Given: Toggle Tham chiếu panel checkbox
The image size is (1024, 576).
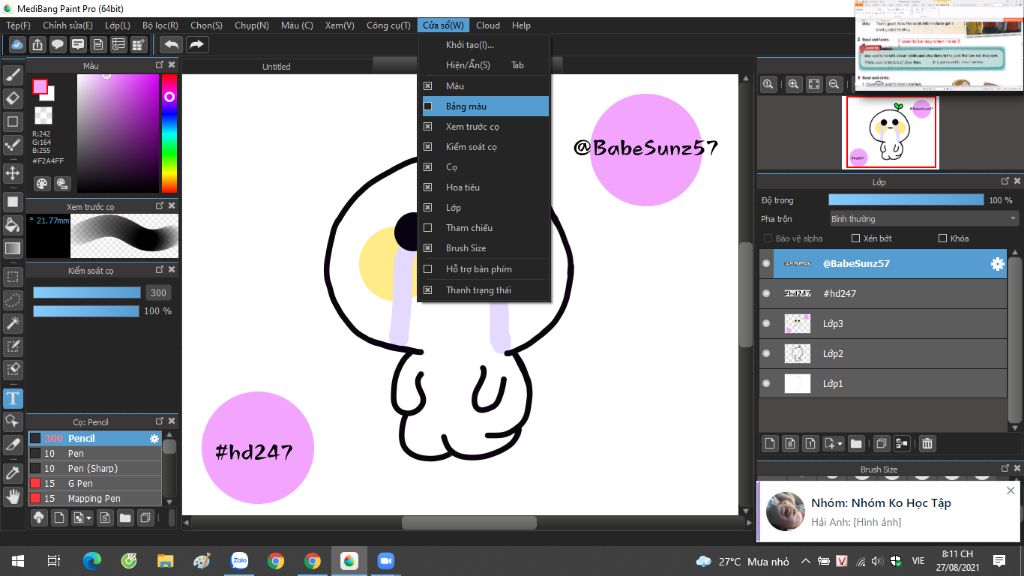Looking at the screenshot, I should click(x=428, y=228).
